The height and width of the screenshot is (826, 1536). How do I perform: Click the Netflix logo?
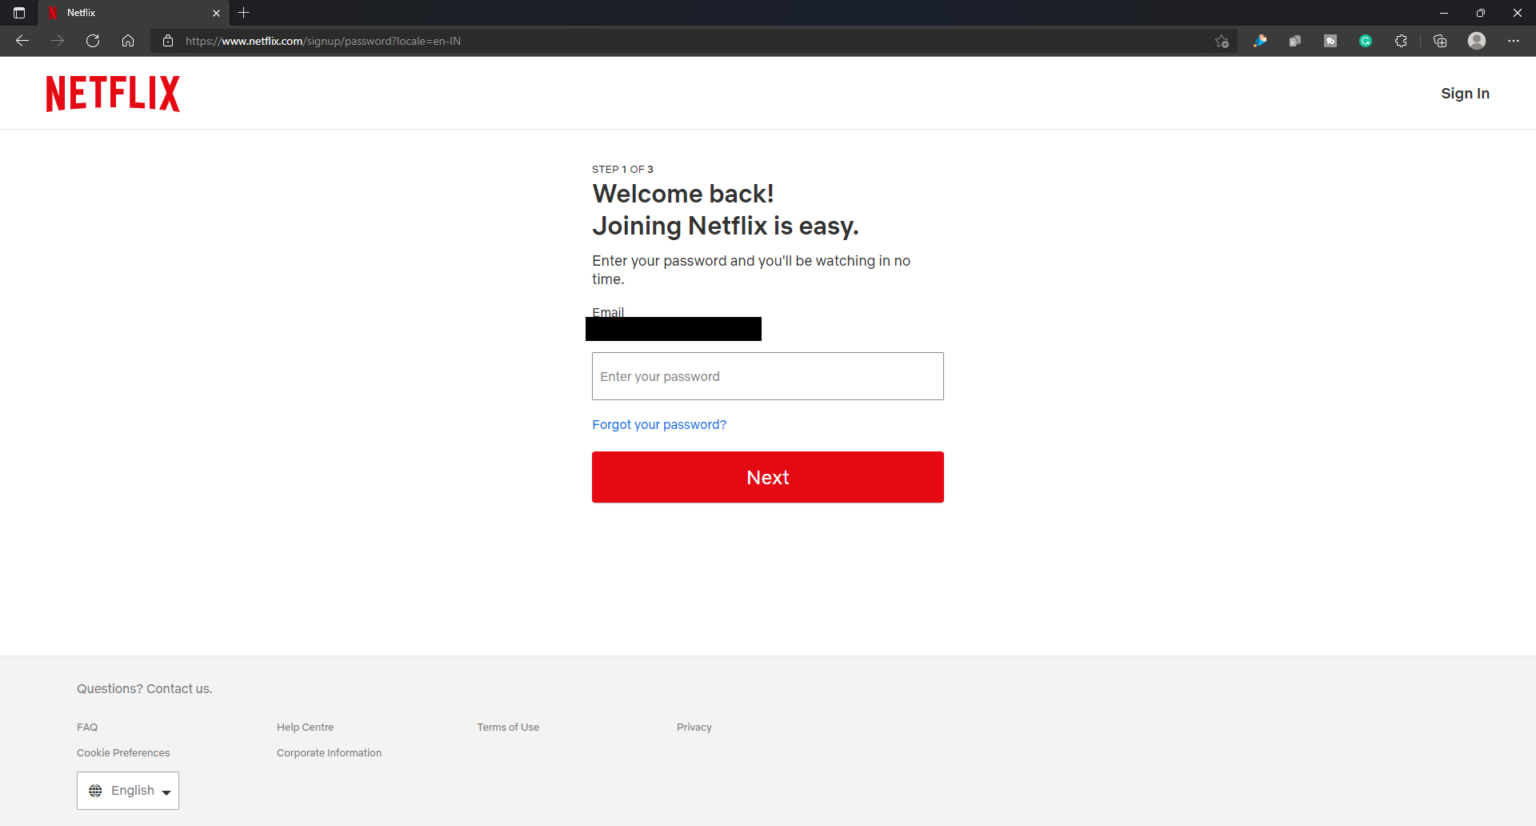coord(113,93)
